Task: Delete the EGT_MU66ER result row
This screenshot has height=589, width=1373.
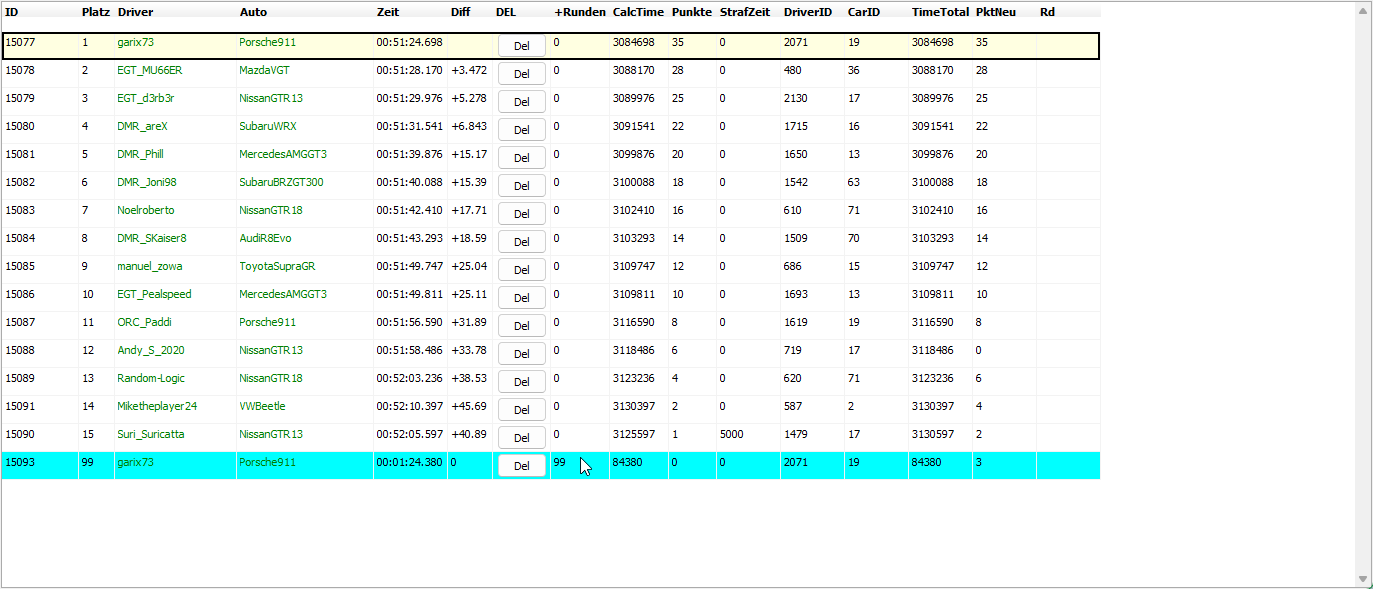Action: [x=521, y=74]
